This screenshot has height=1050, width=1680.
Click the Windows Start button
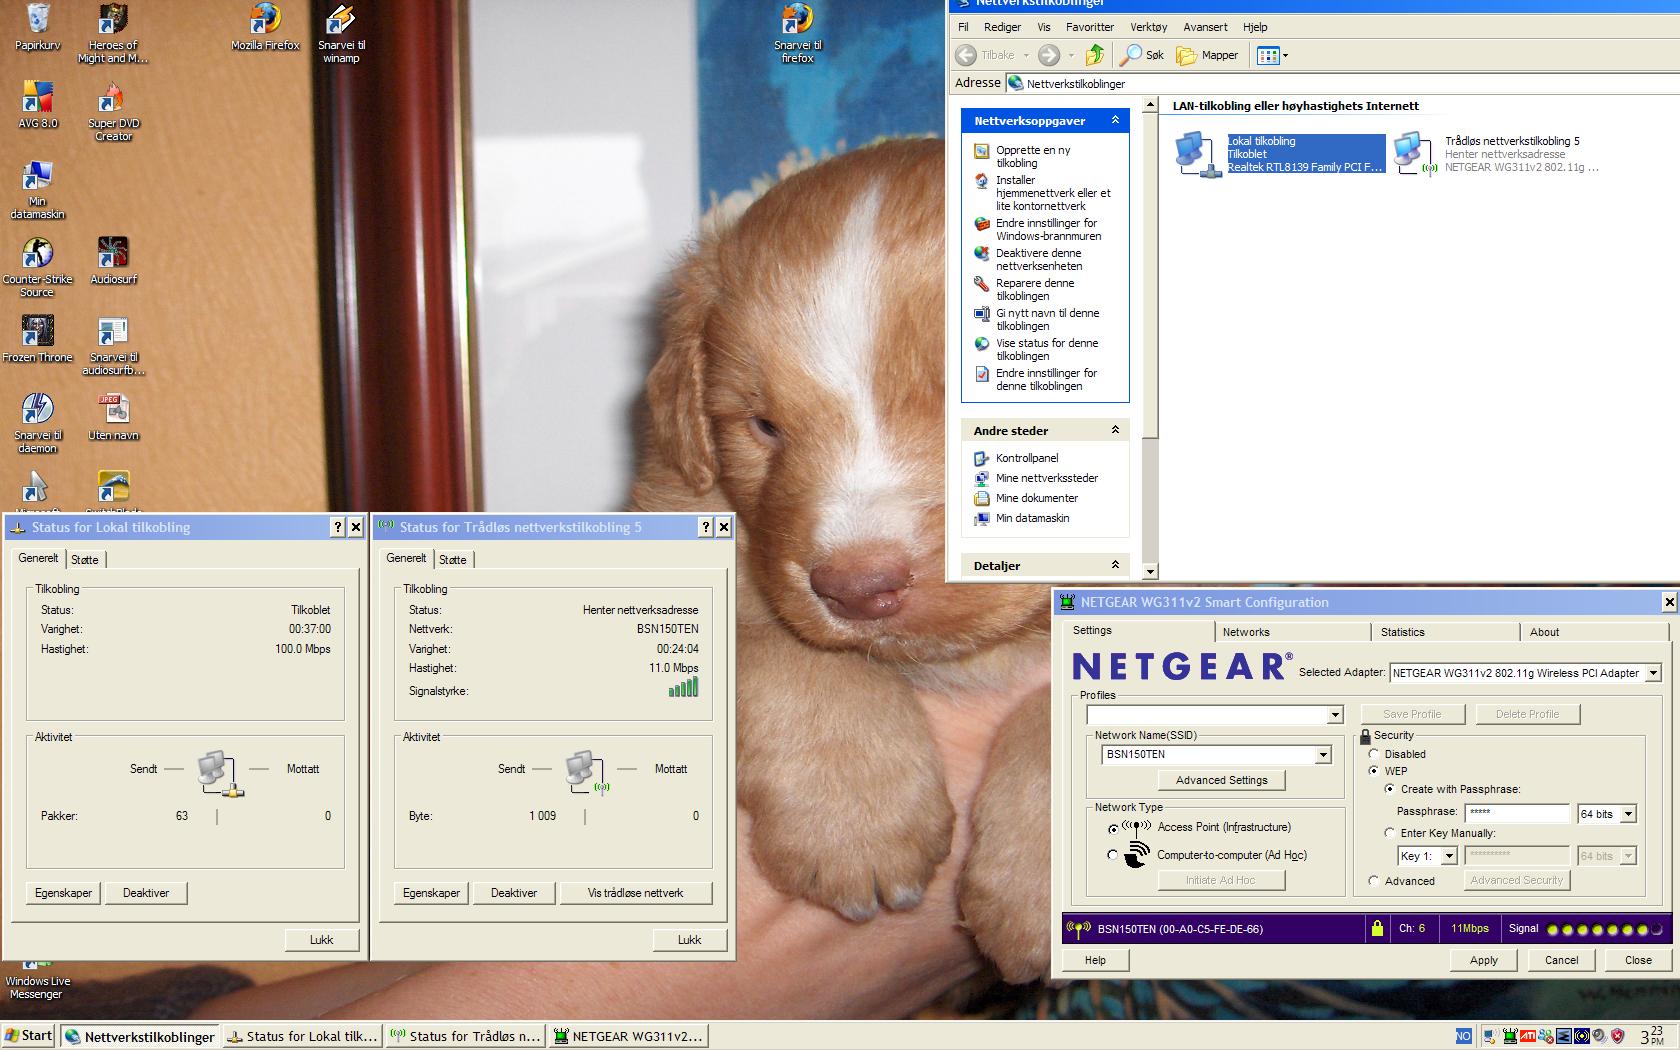[x=28, y=1036]
